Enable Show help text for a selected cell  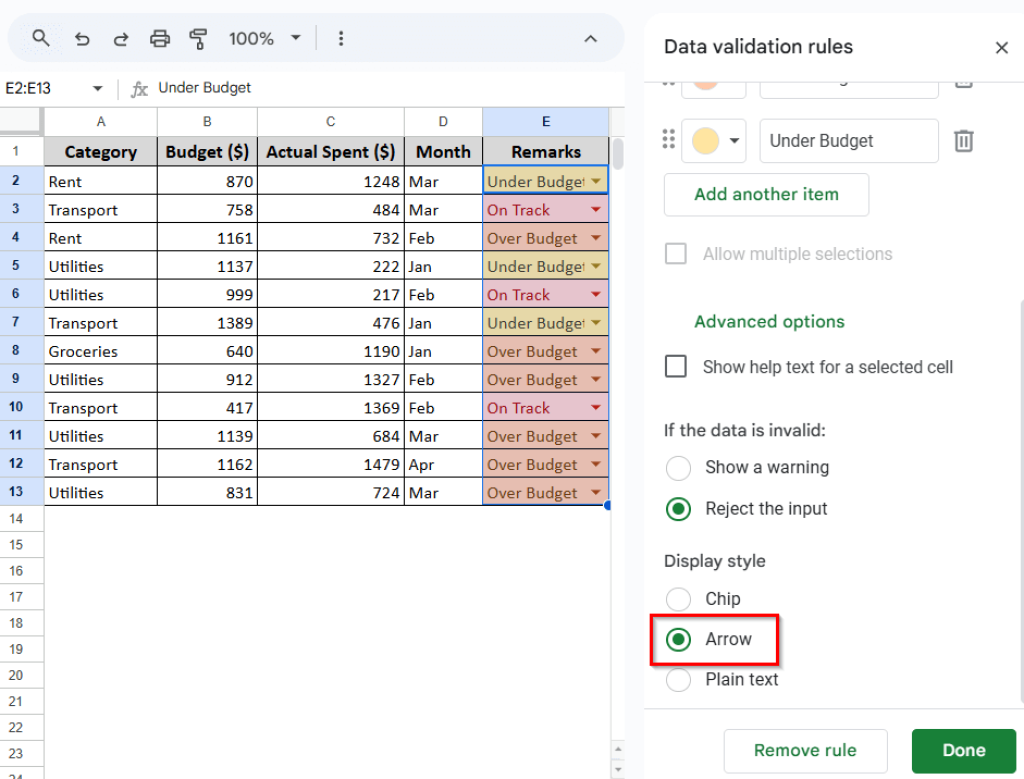676,367
